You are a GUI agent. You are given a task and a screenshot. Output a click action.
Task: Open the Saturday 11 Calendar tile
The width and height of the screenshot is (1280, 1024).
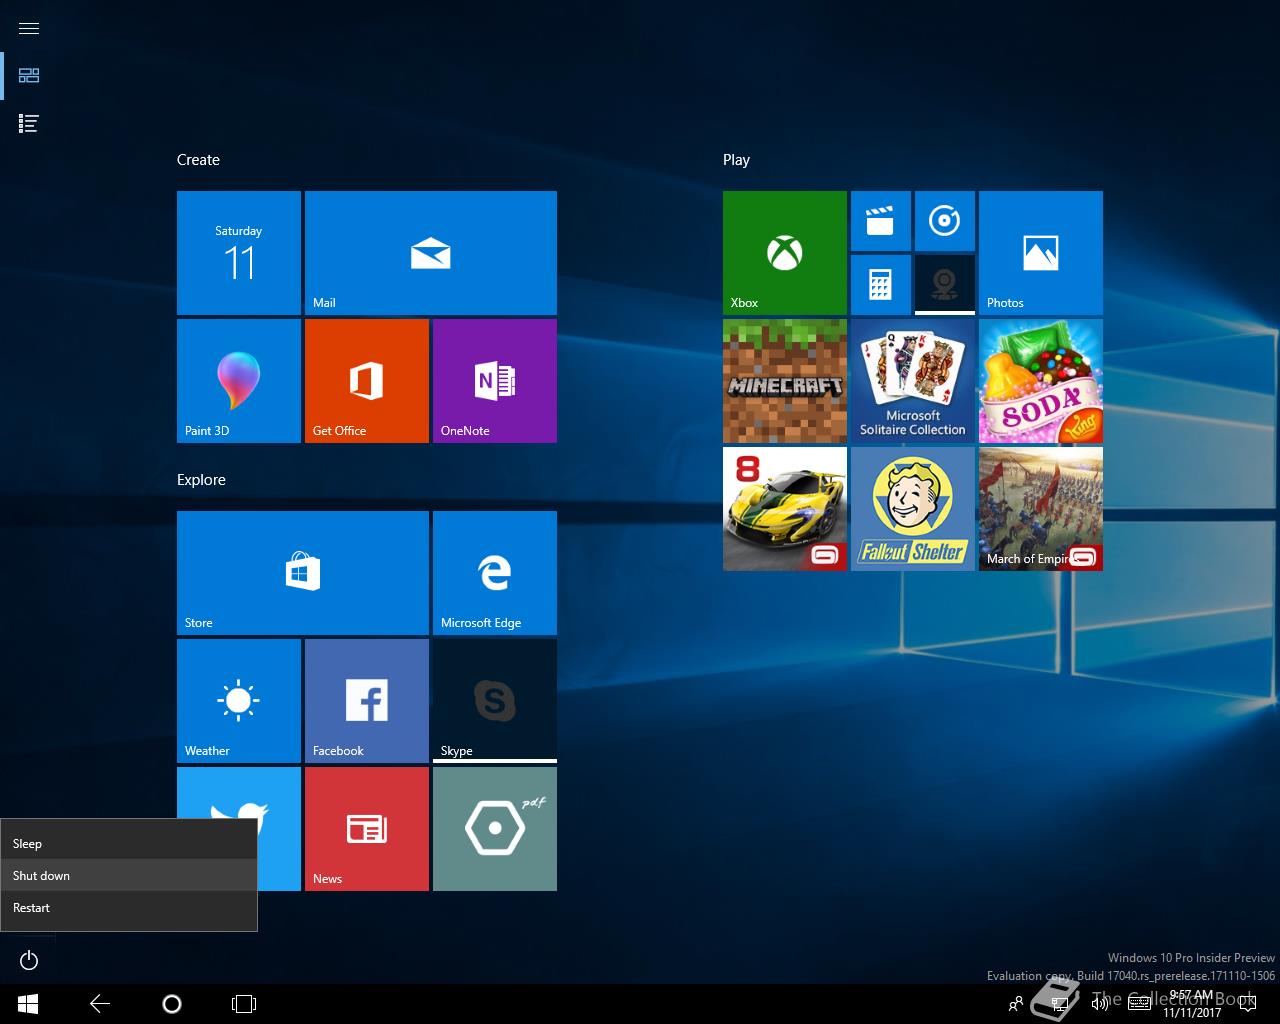tap(239, 253)
